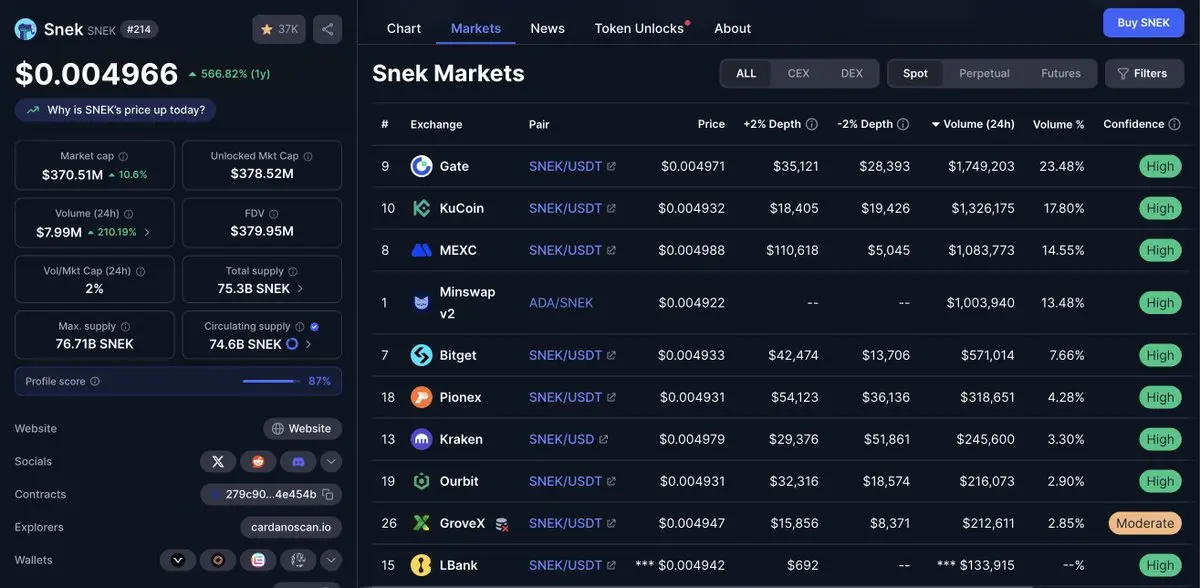This screenshot has height=588, width=1200.
Task: Expand more Socials with the chevron
Action: 331,461
